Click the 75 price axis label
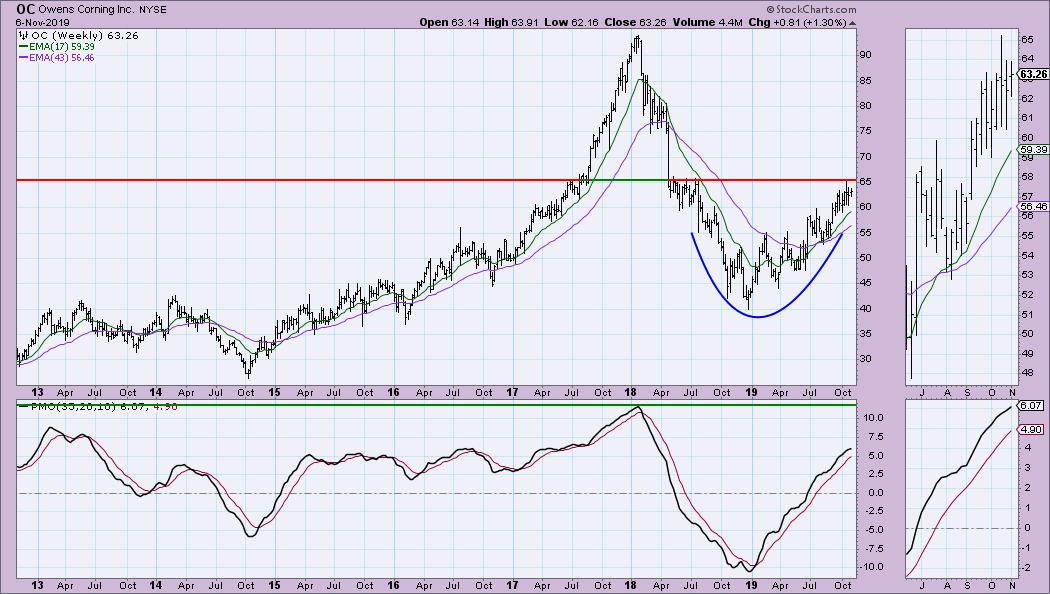The height and width of the screenshot is (594, 1050). click(x=865, y=131)
